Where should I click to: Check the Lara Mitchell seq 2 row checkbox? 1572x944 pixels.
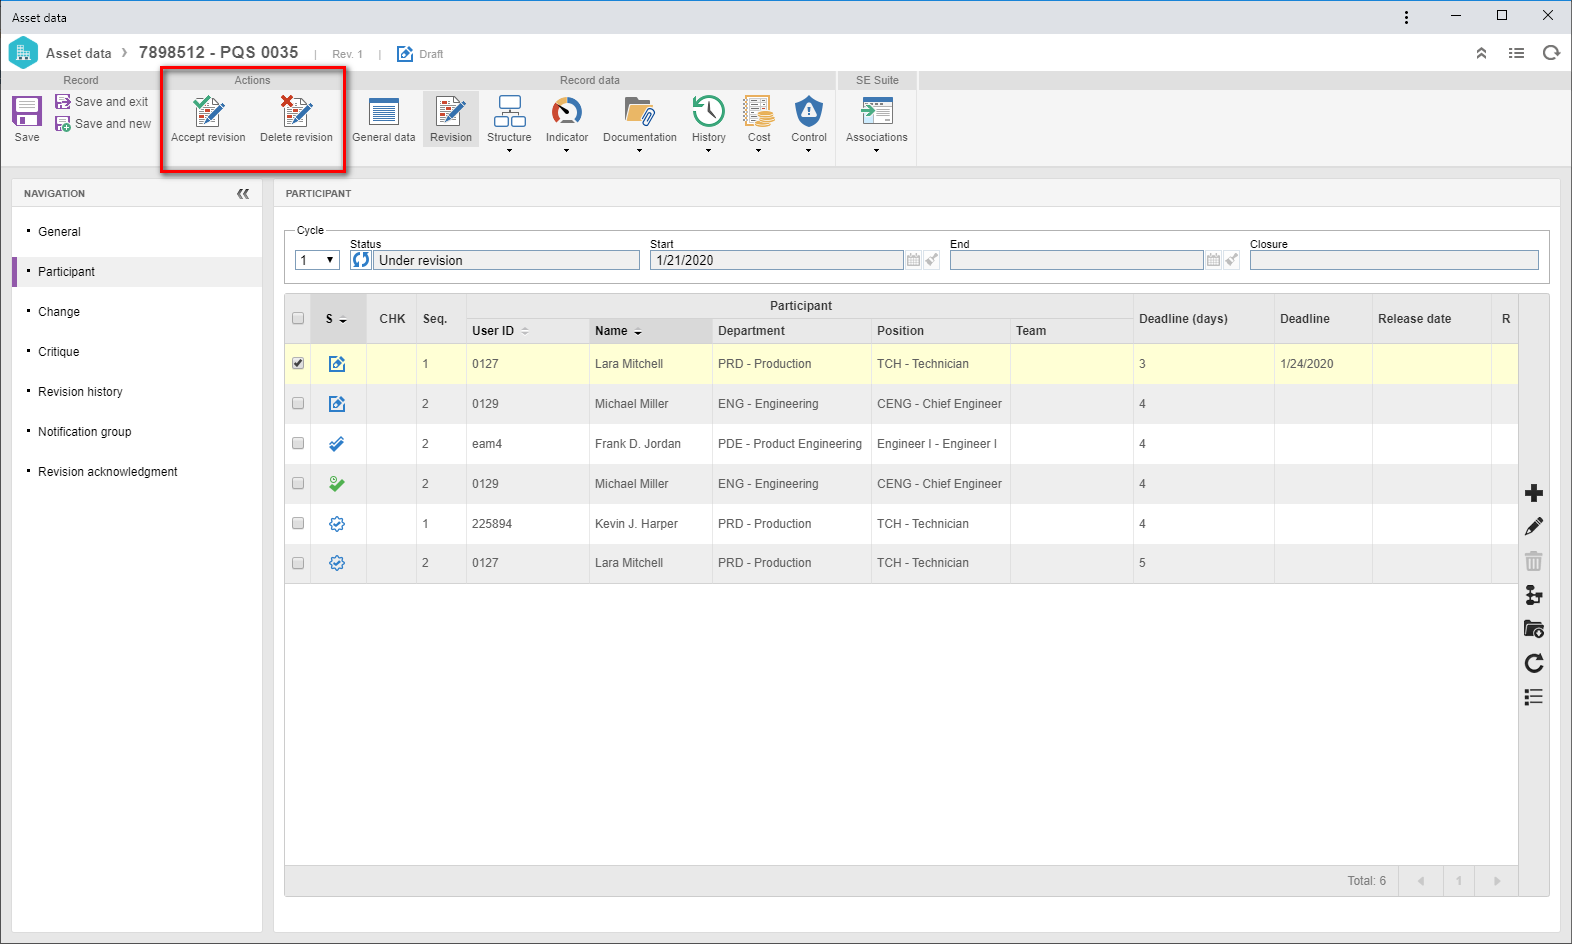[x=298, y=564]
